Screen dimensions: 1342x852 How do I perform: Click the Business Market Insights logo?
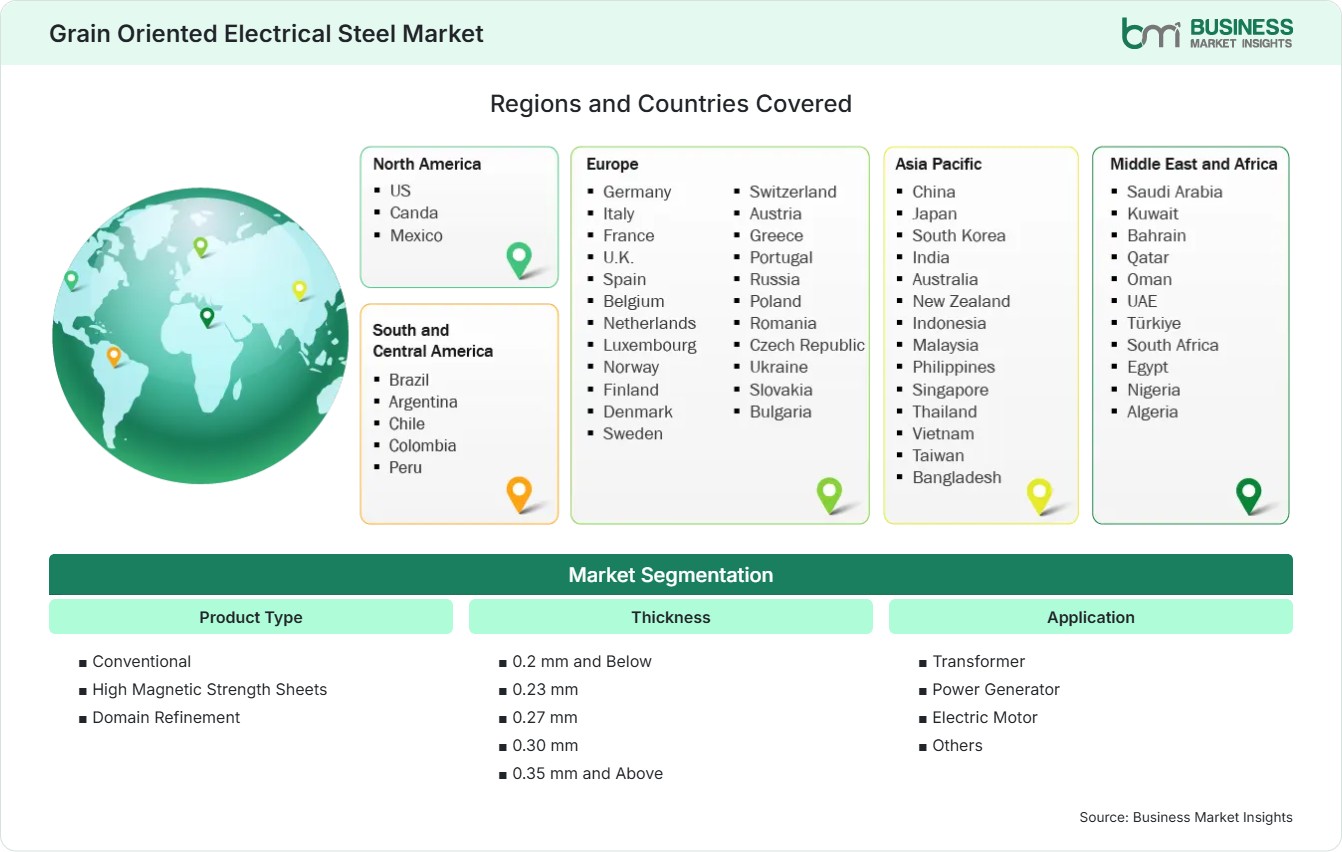pos(1207,33)
